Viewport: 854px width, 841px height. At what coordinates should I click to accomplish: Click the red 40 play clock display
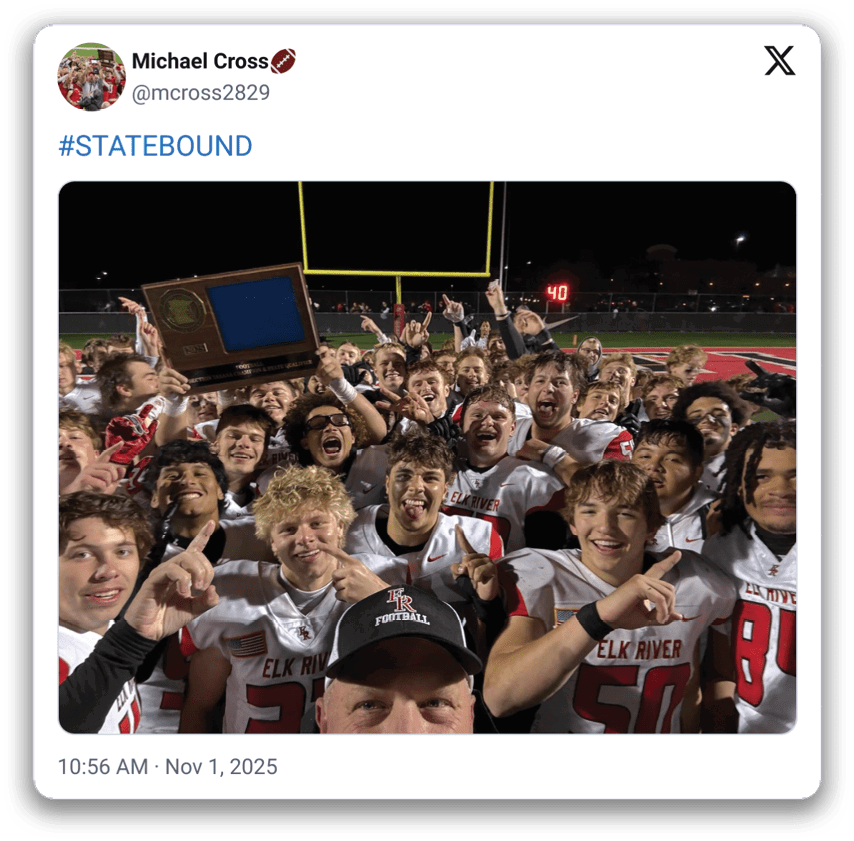557,292
